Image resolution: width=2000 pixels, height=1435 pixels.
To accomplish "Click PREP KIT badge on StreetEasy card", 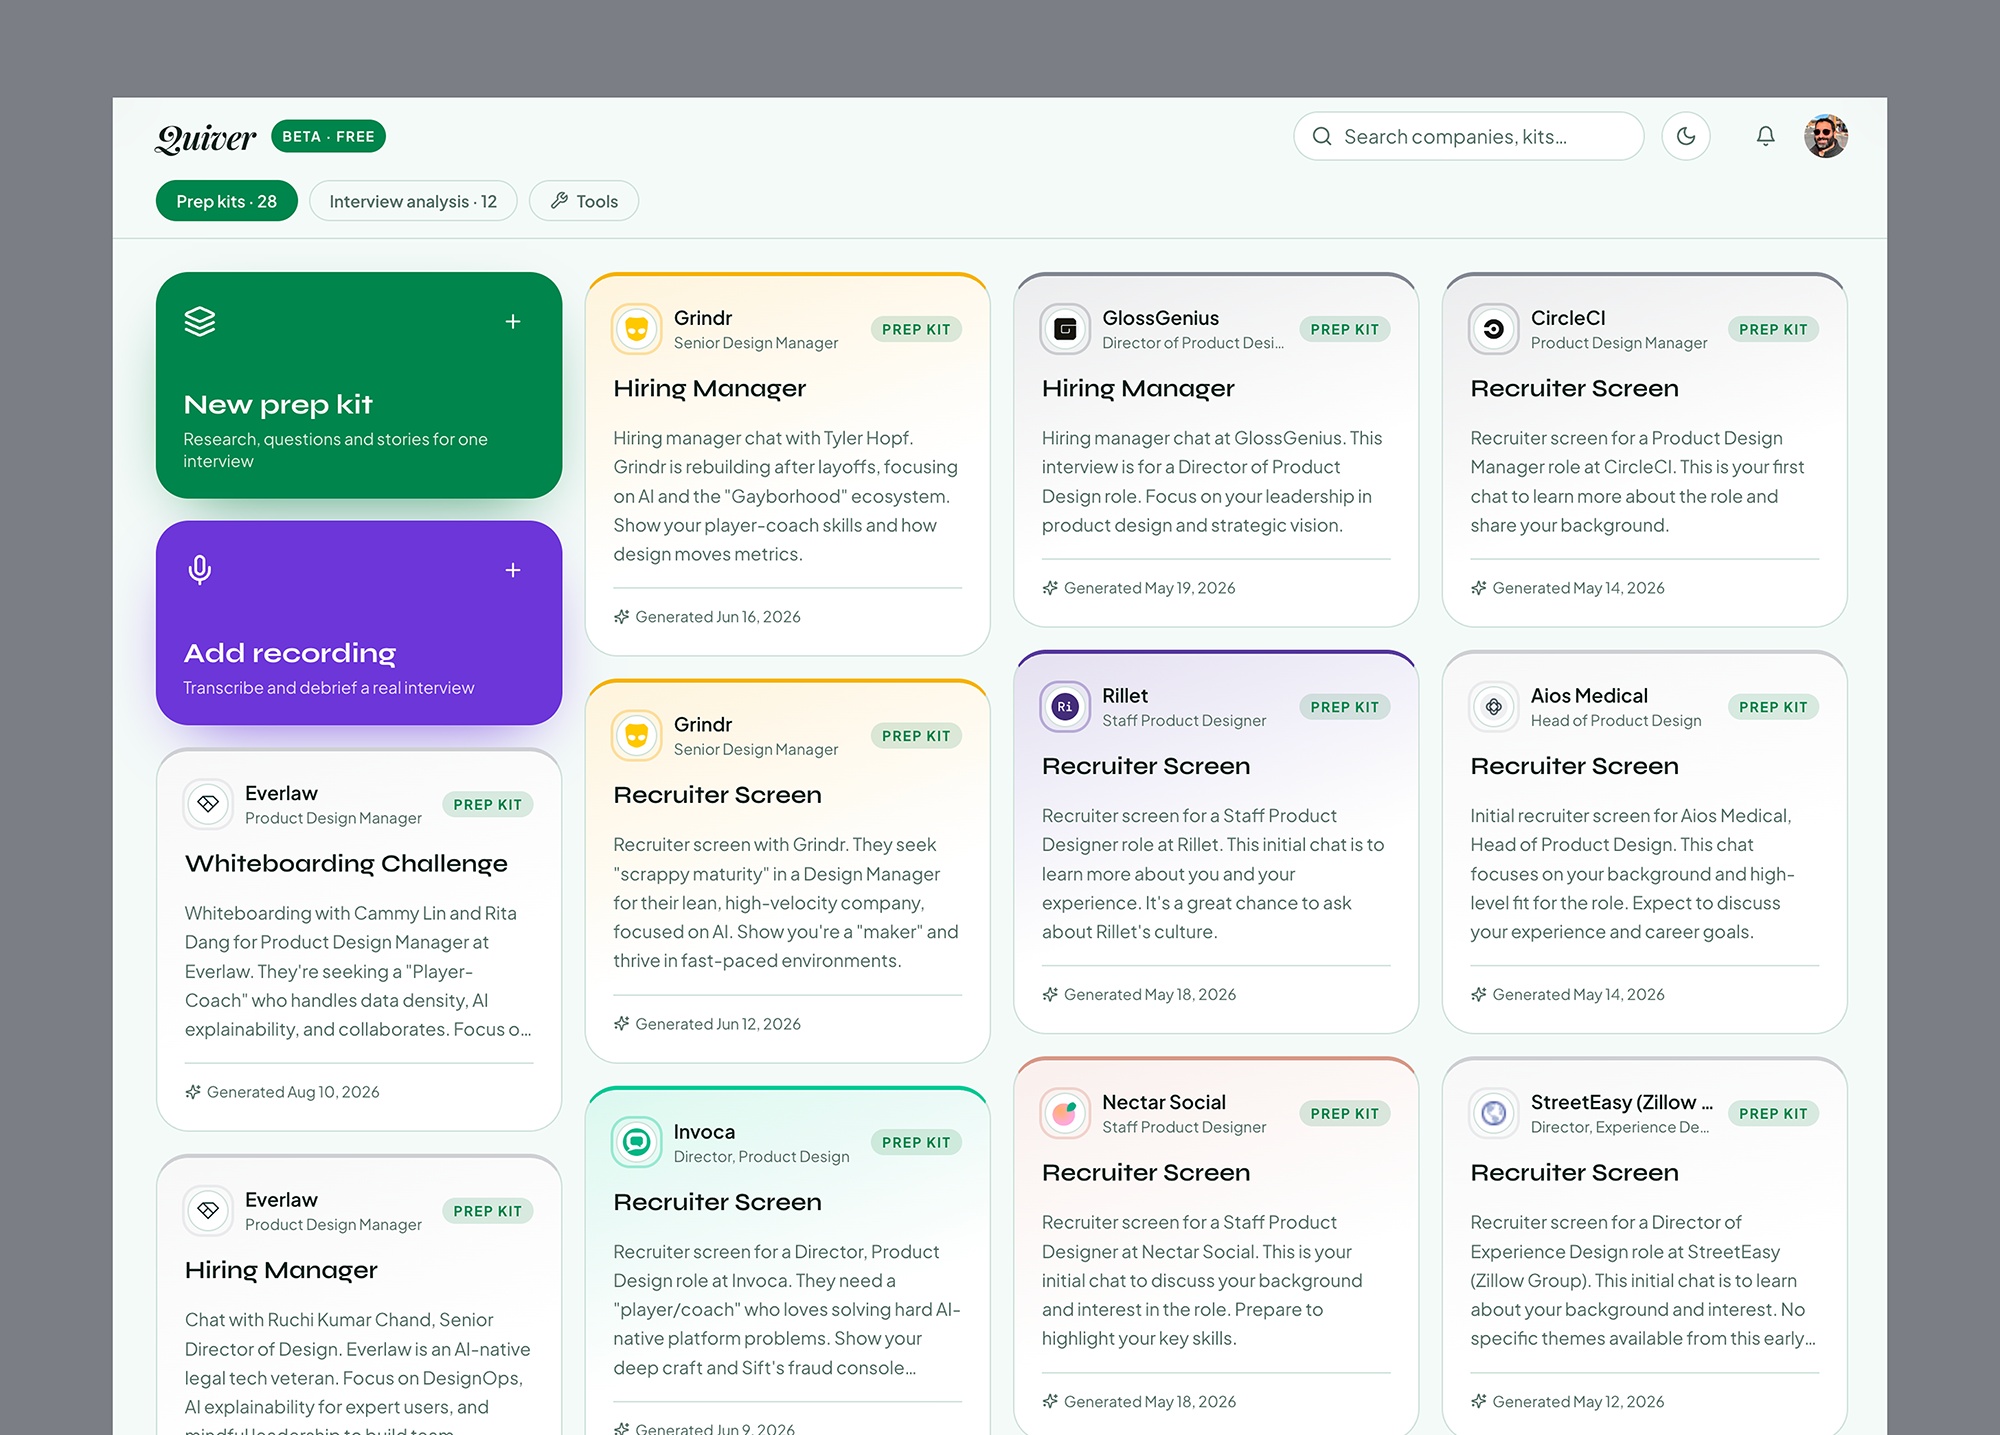I will coord(1773,1113).
